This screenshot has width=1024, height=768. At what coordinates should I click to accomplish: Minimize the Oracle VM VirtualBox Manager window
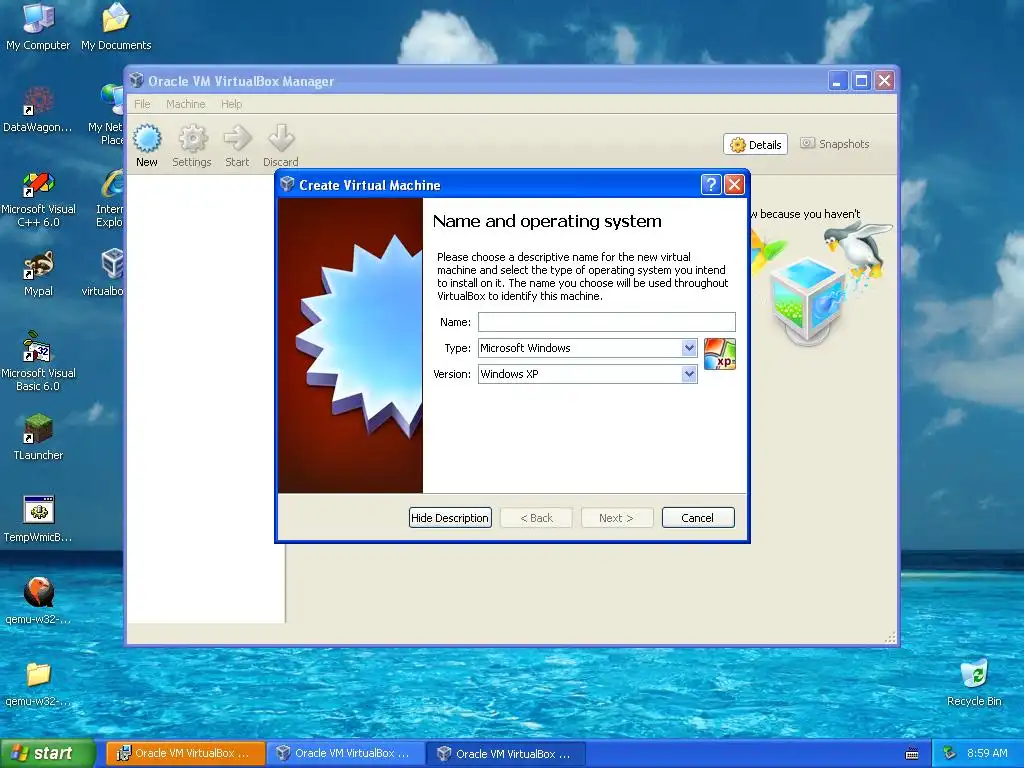(x=838, y=81)
